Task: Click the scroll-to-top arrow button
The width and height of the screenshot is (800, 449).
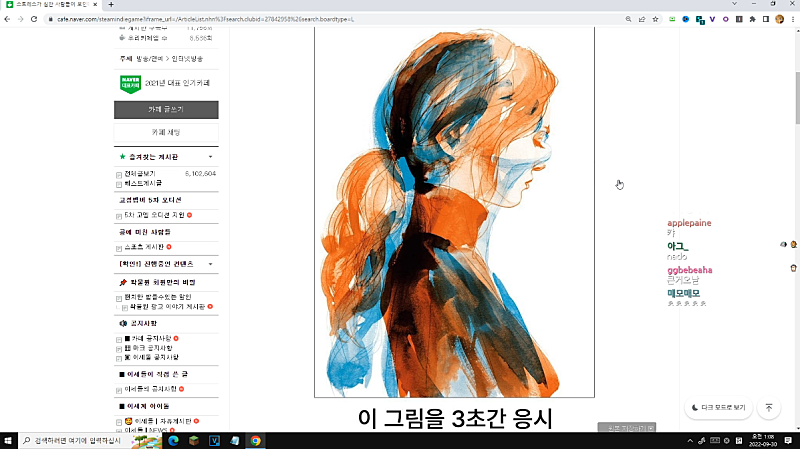Action: 768,408
